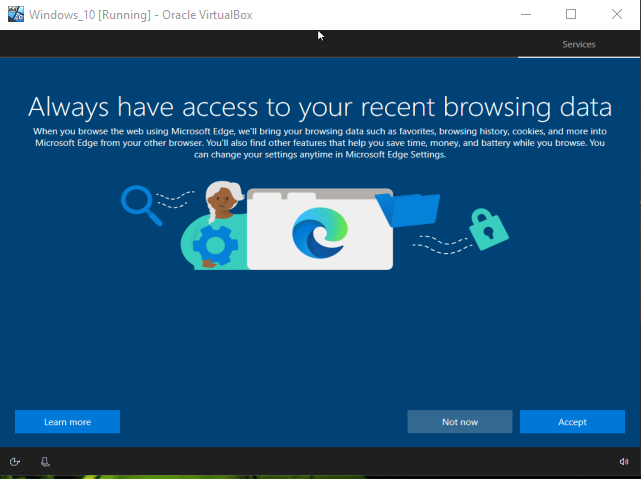This screenshot has width=641, height=479.
Task: Maximize the VirtualBox window
Action: [x=571, y=14]
